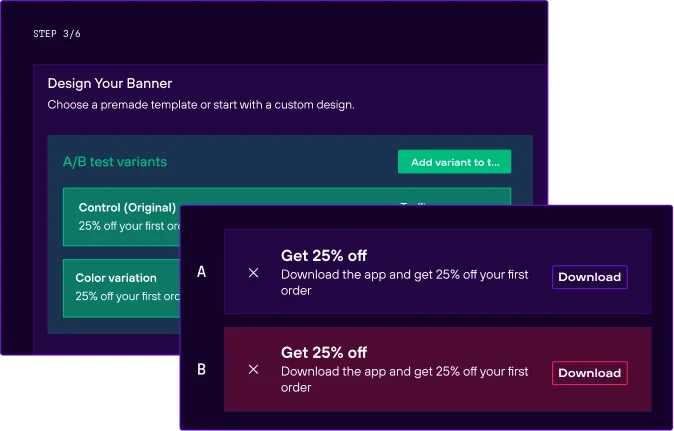The image size is (674, 431).
Task: Select the Color variation variant title
Action: (116, 278)
